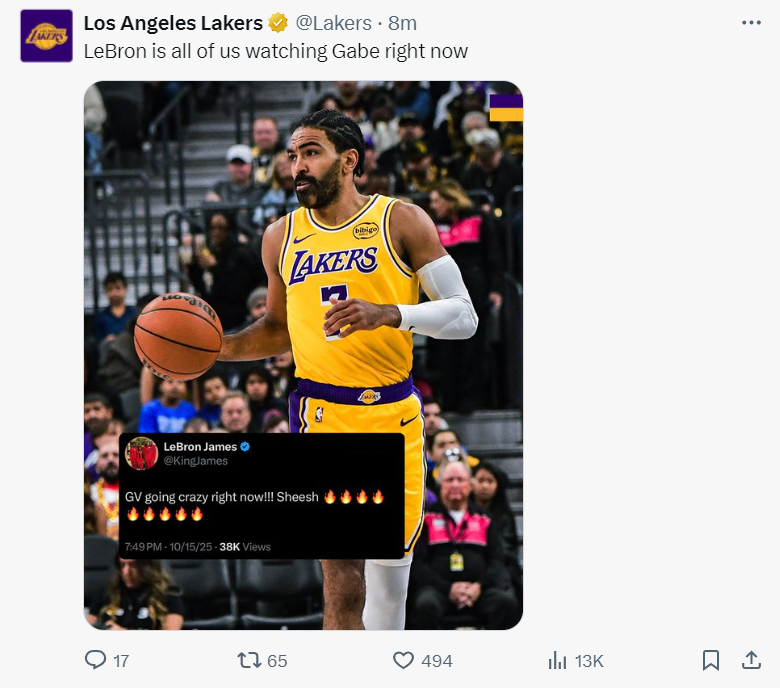Click the @Lakers handle
The width and height of the screenshot is (780, 688).
[x=333, y=23]
